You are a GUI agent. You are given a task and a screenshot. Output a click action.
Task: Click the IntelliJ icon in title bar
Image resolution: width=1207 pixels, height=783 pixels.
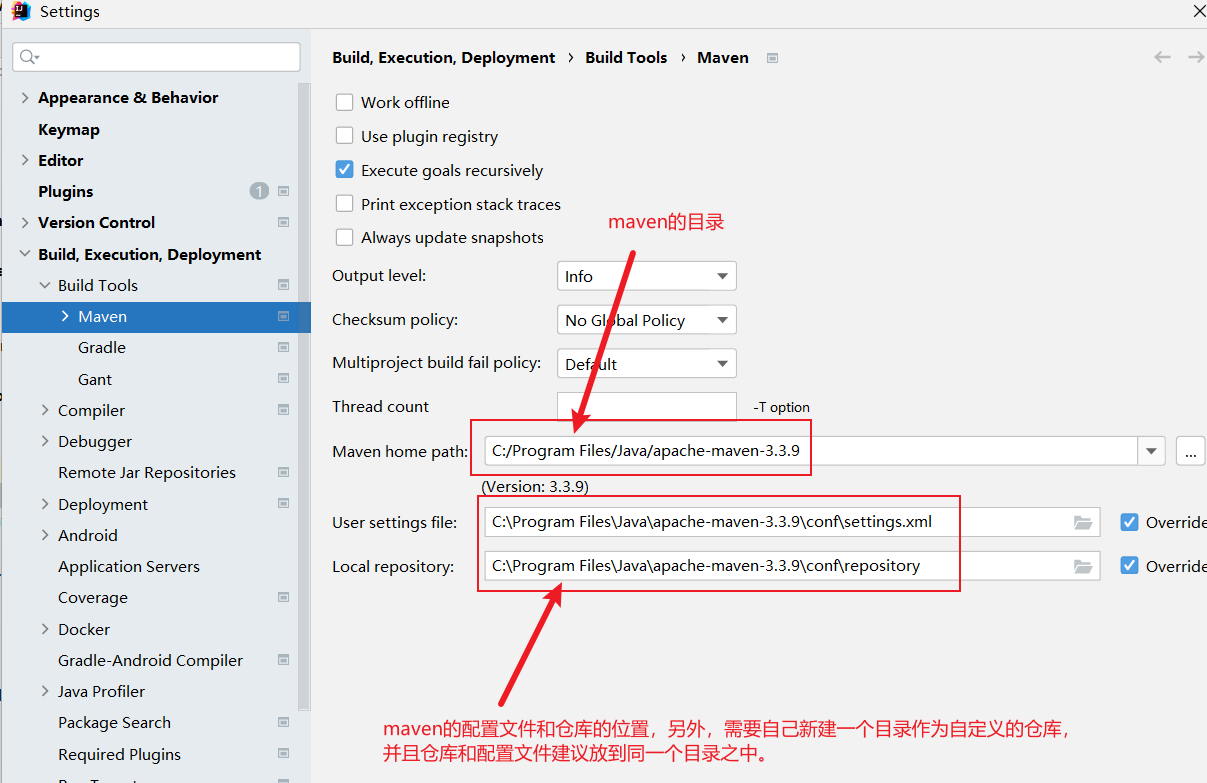tap(21, 12)
